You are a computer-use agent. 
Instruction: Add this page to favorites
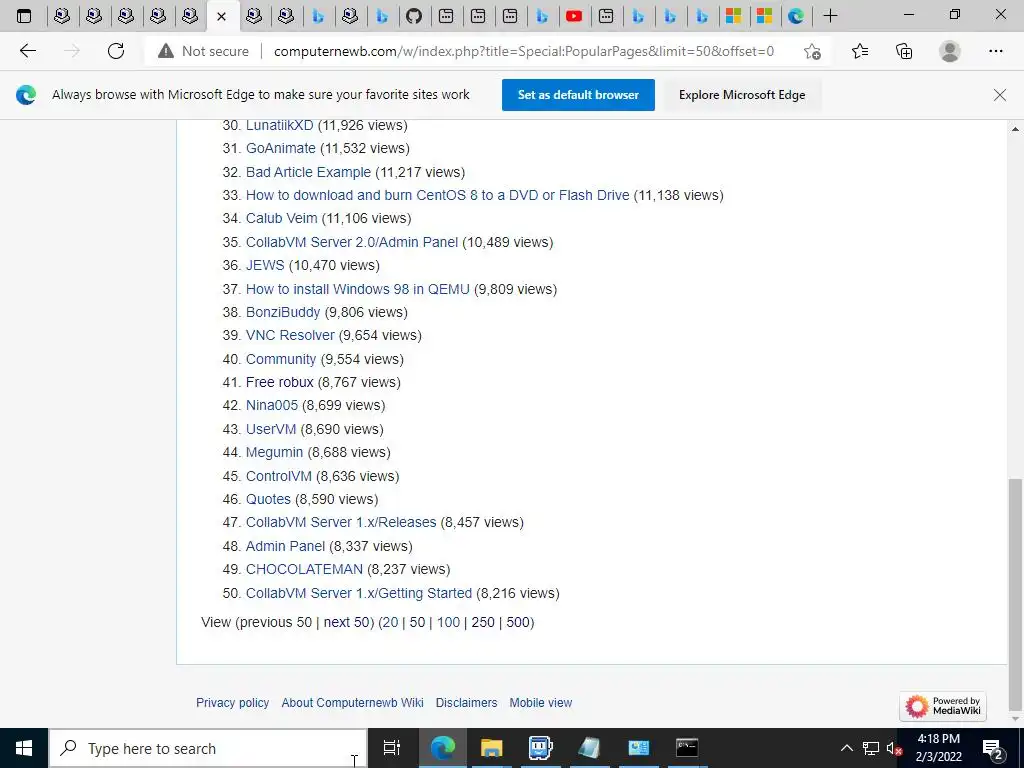(812, 51)
